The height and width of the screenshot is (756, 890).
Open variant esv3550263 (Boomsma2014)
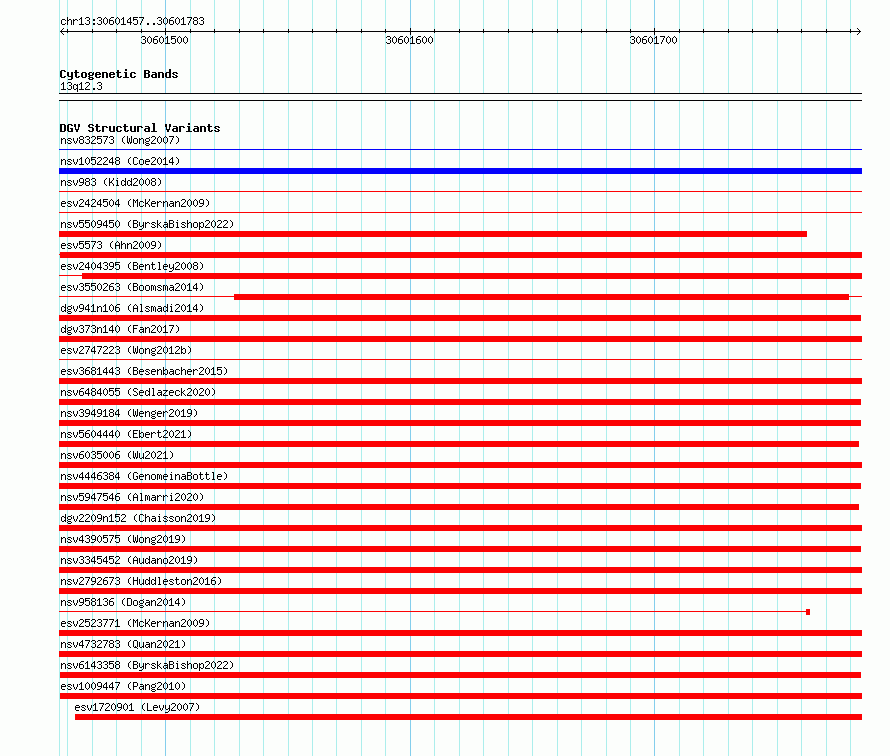coord(132,287)
